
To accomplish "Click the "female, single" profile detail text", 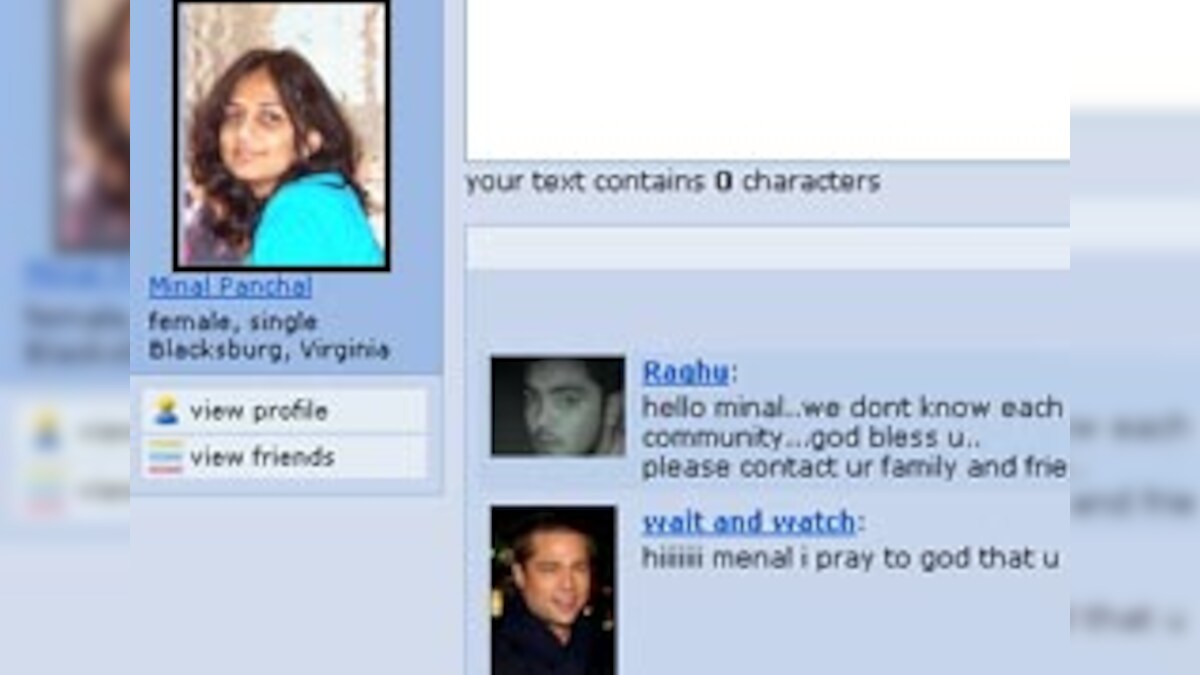I will tap(233, 322).
